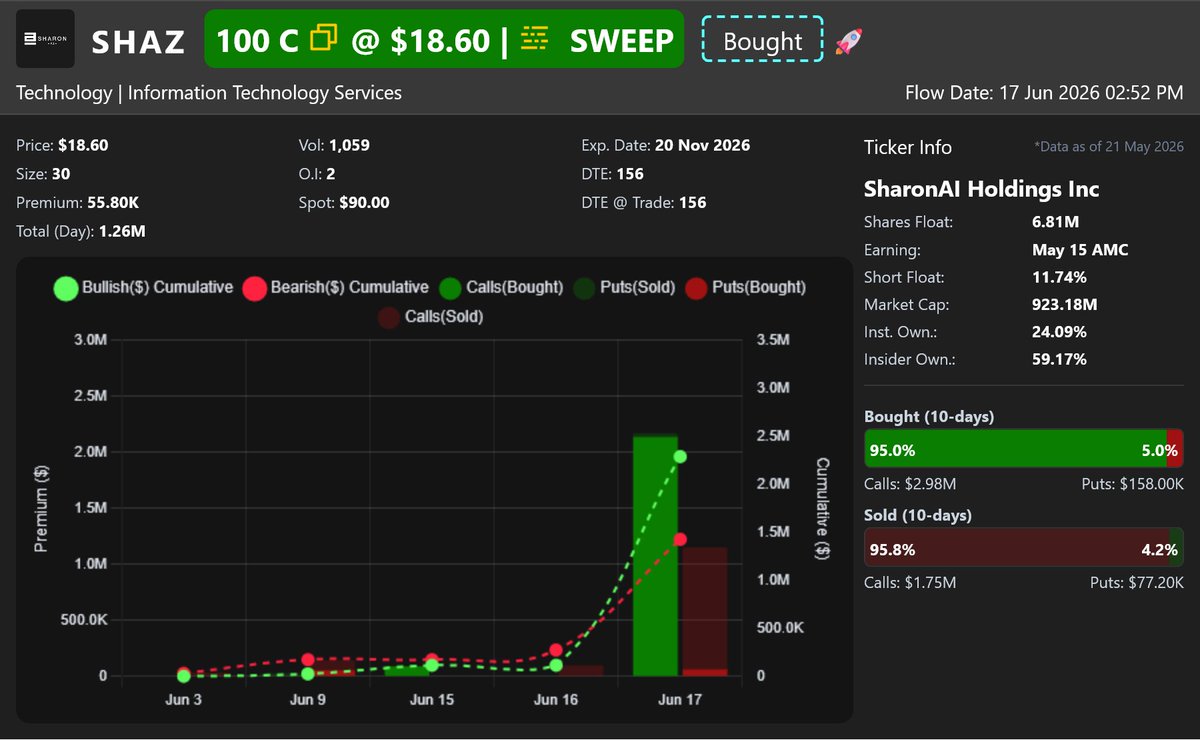
Task: Click the bearish cumulative point on Jun 9
Action: point(308,659)
